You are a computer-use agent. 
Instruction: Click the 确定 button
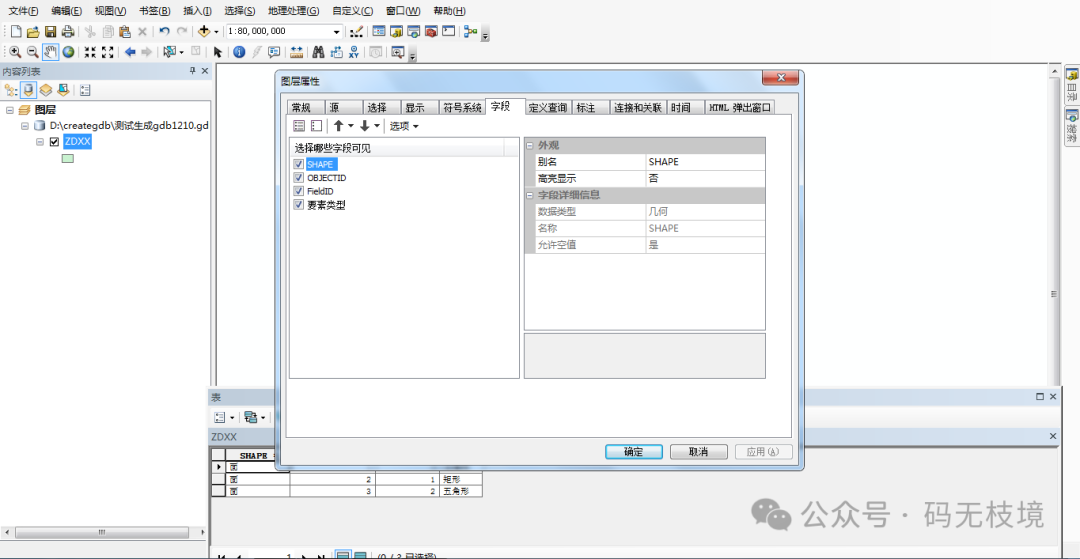(634, 452)
